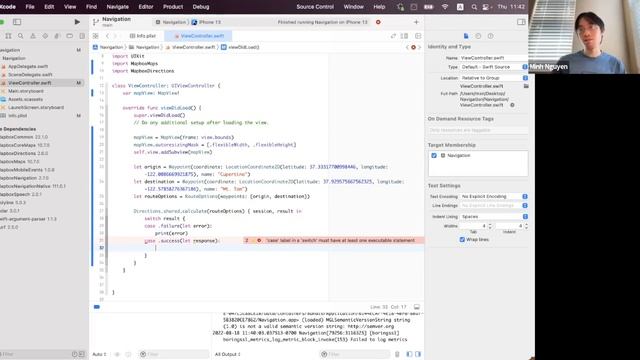Open the find navigator magnifier icon
The height and width of the screenshot is (360, 640).
[20, 36]
